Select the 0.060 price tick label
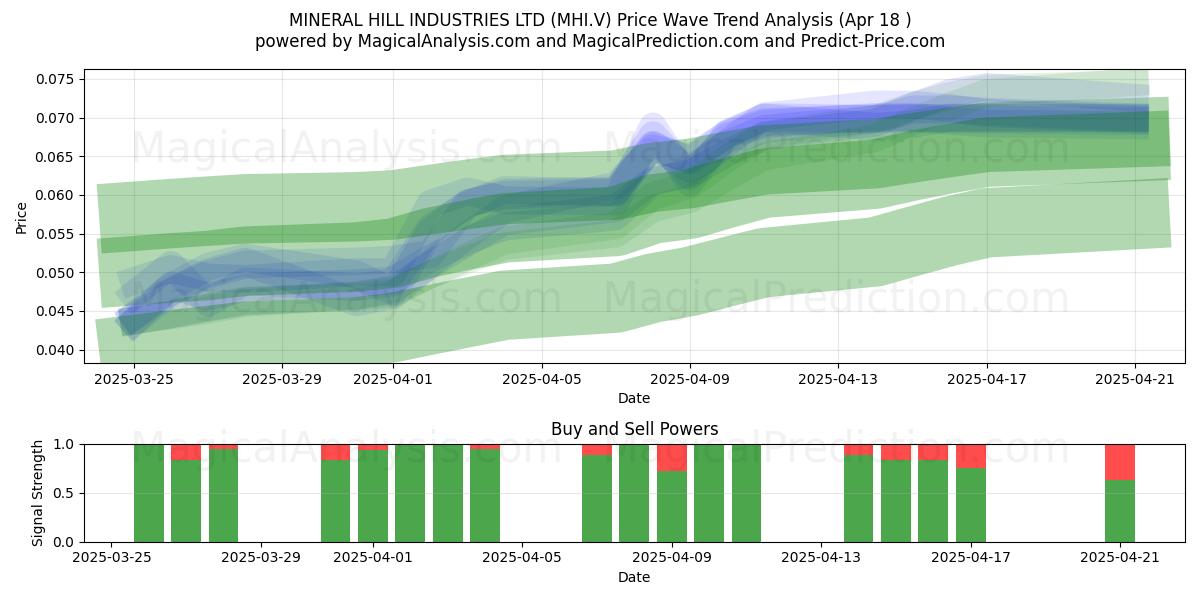 point(57,195)
